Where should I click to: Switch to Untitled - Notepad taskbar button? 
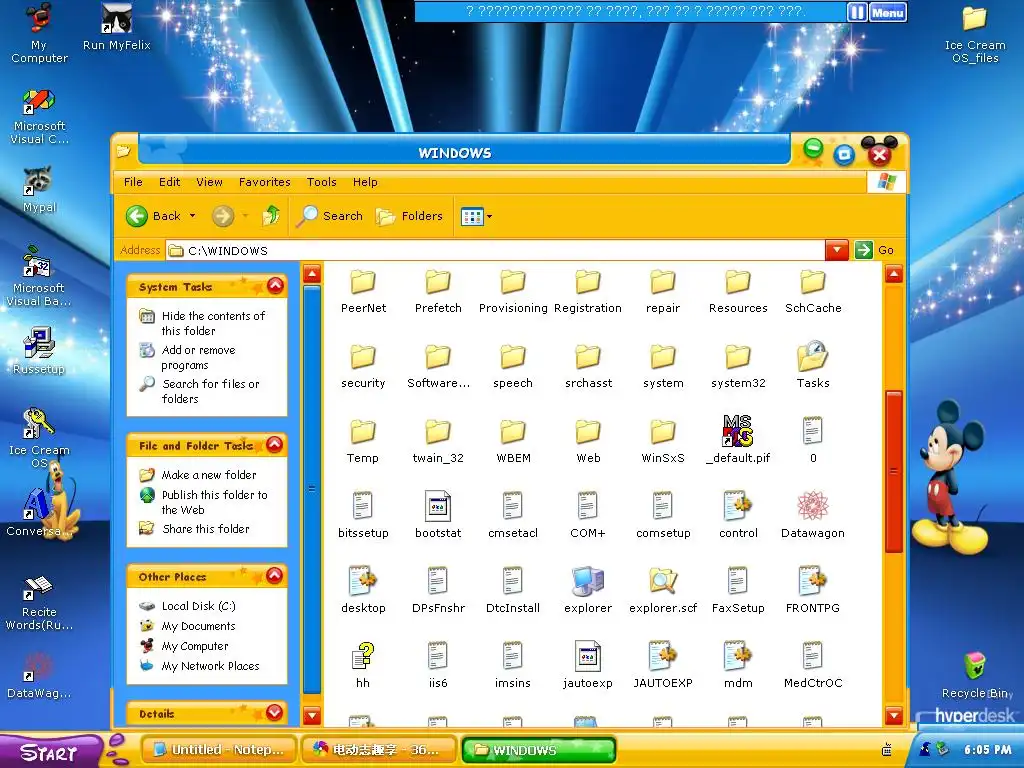pyautogui.click(x=219, y=750)
